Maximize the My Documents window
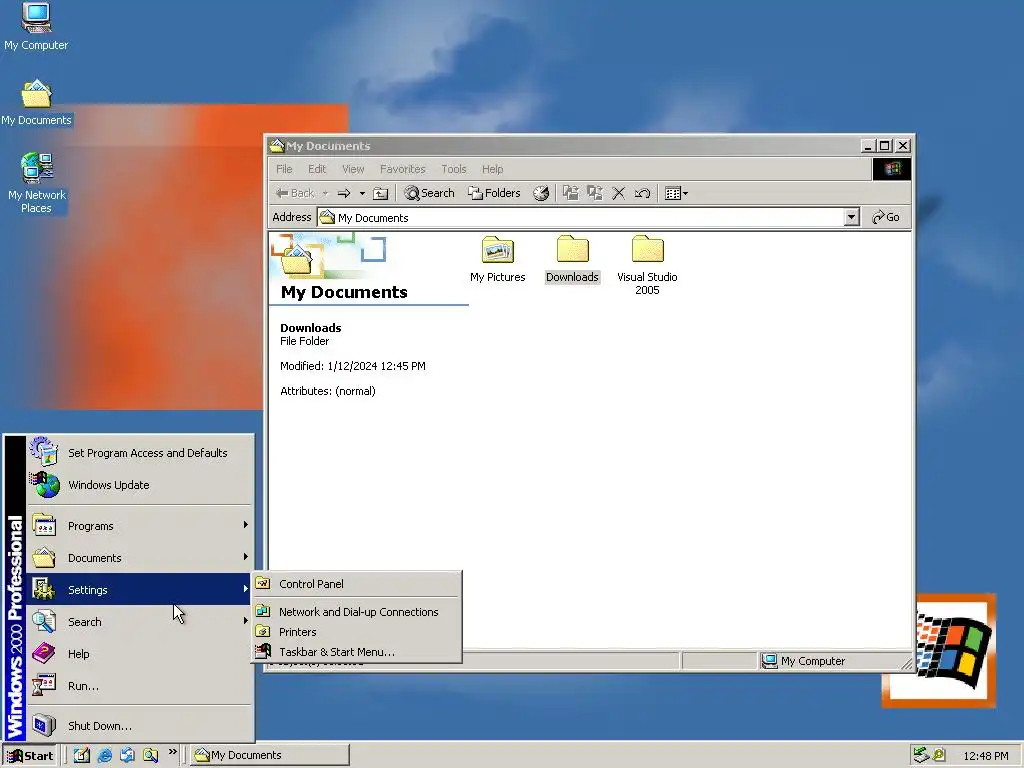The image size is (1024, 768). click(x=885, y=146)
